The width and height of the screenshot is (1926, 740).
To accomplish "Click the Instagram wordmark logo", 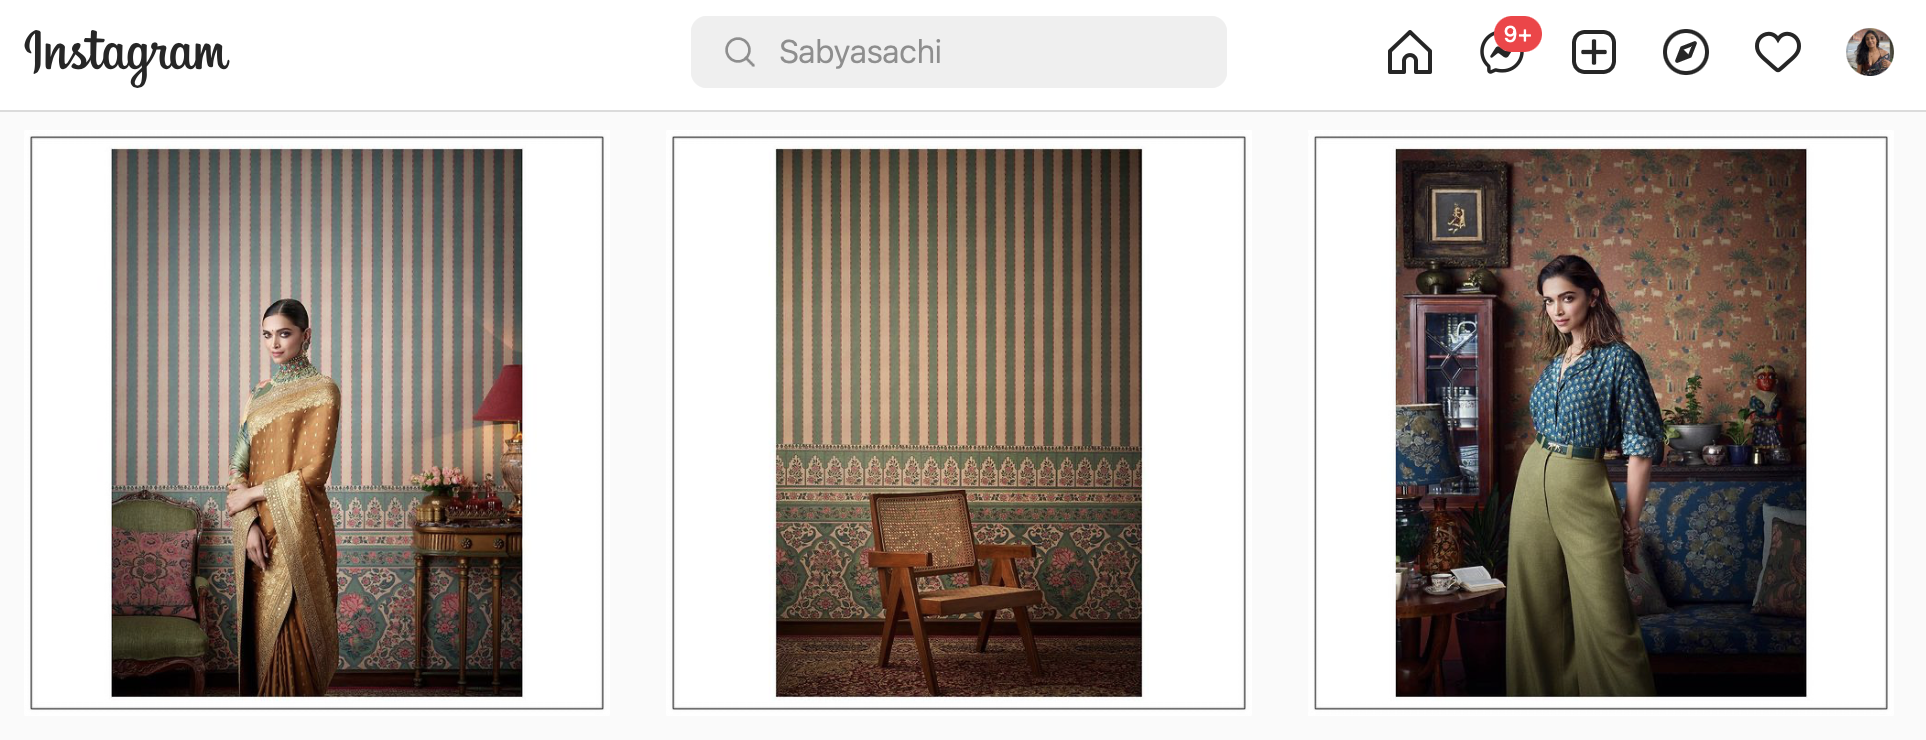I will click(127, 55).
